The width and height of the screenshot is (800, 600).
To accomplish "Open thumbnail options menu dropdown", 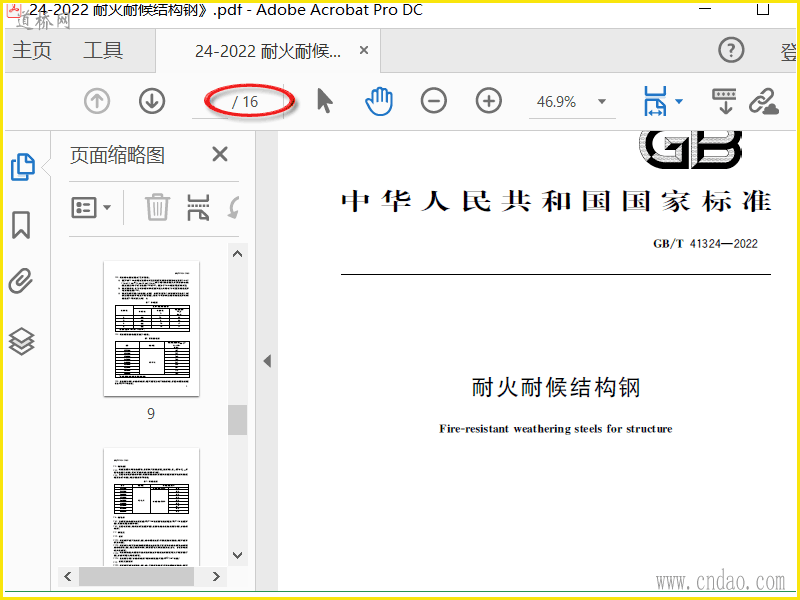I will click(91, 207).
